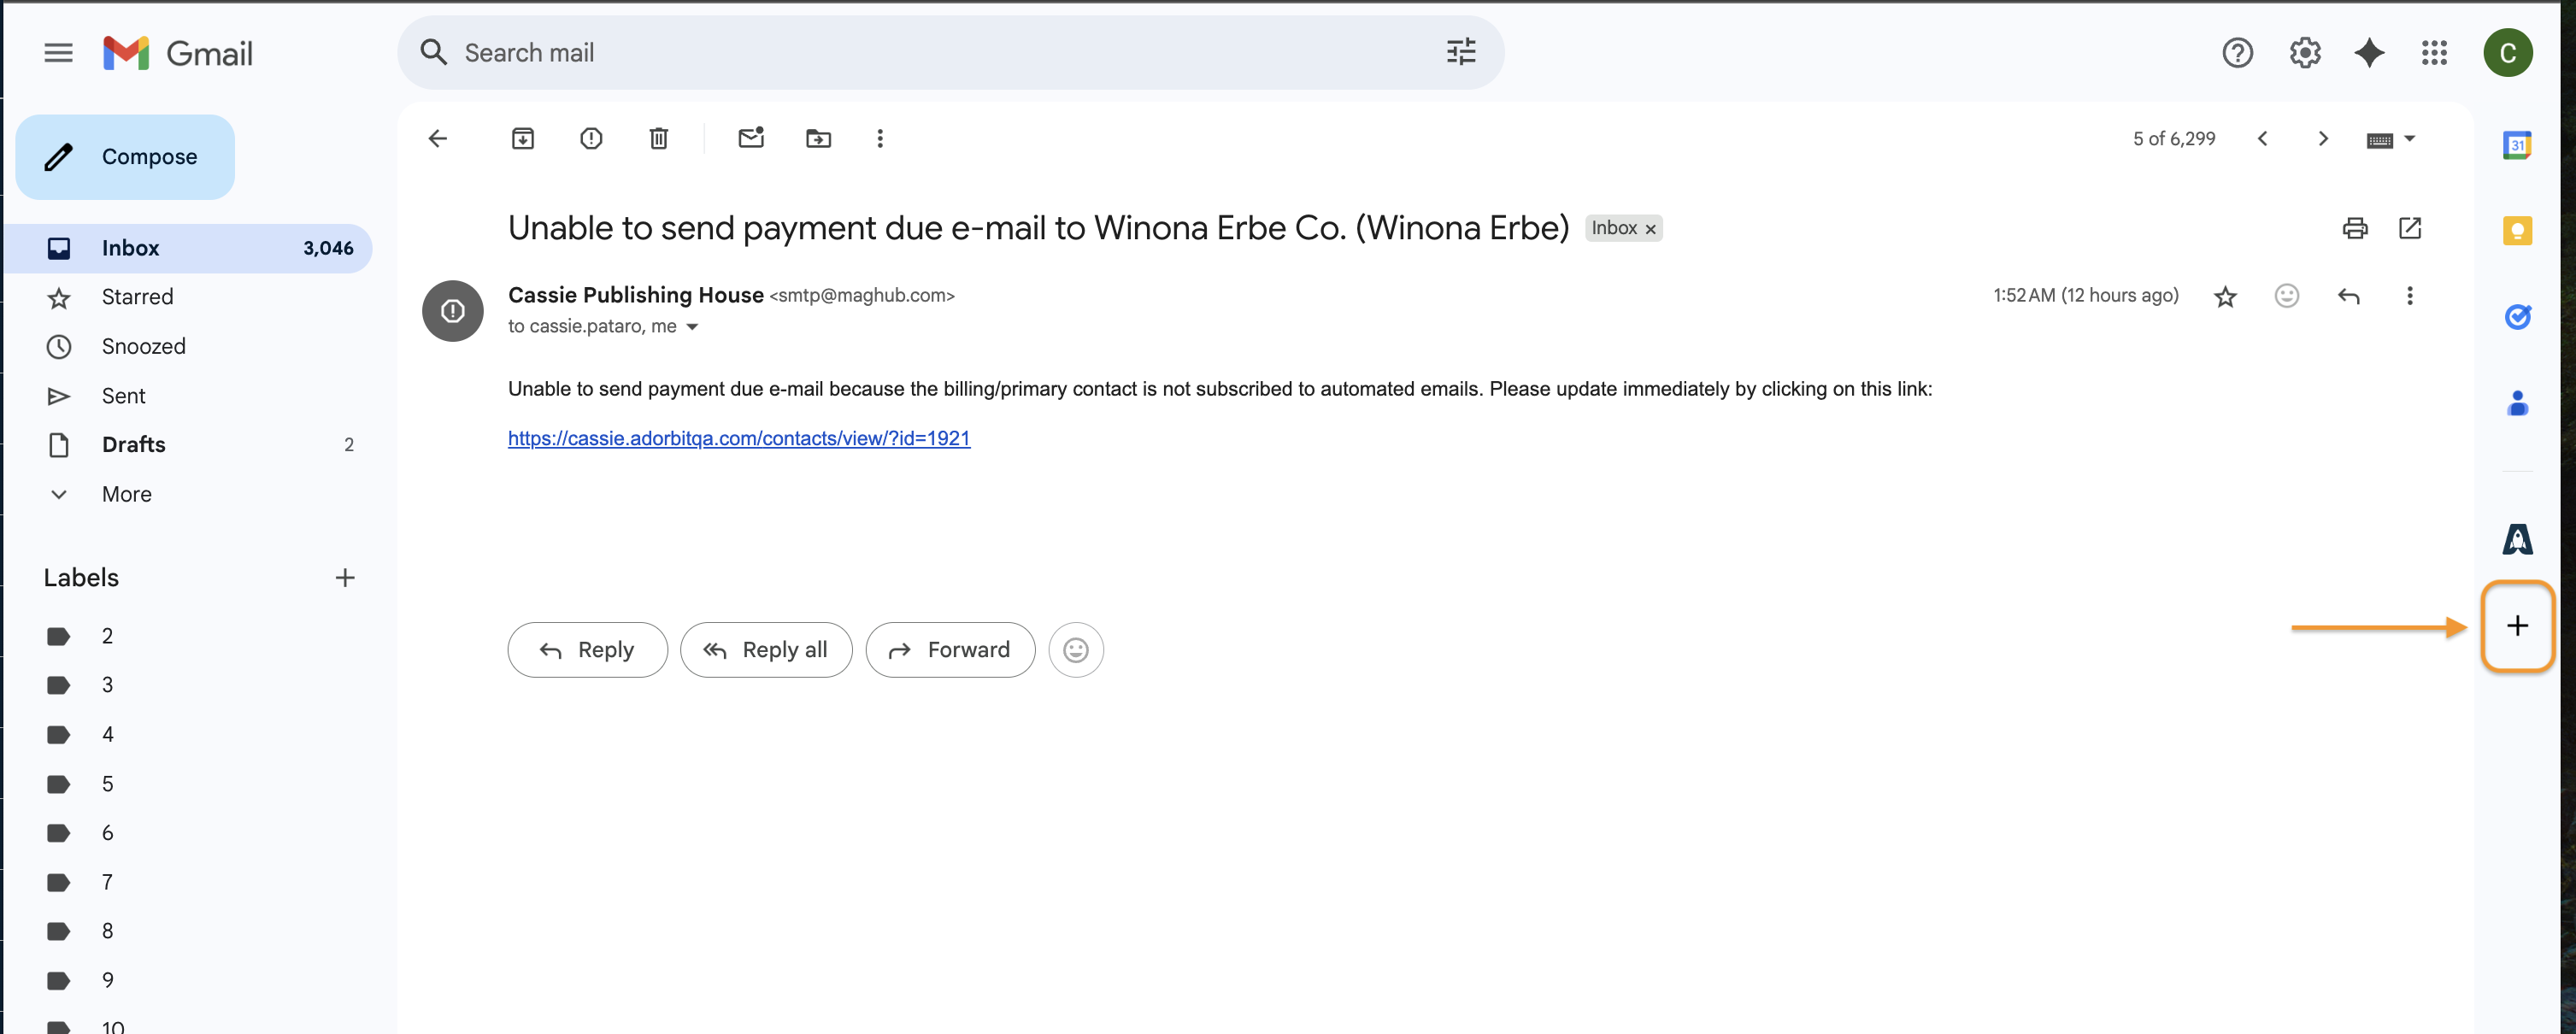
Task: Create new label plus icon
Action: 345,578
